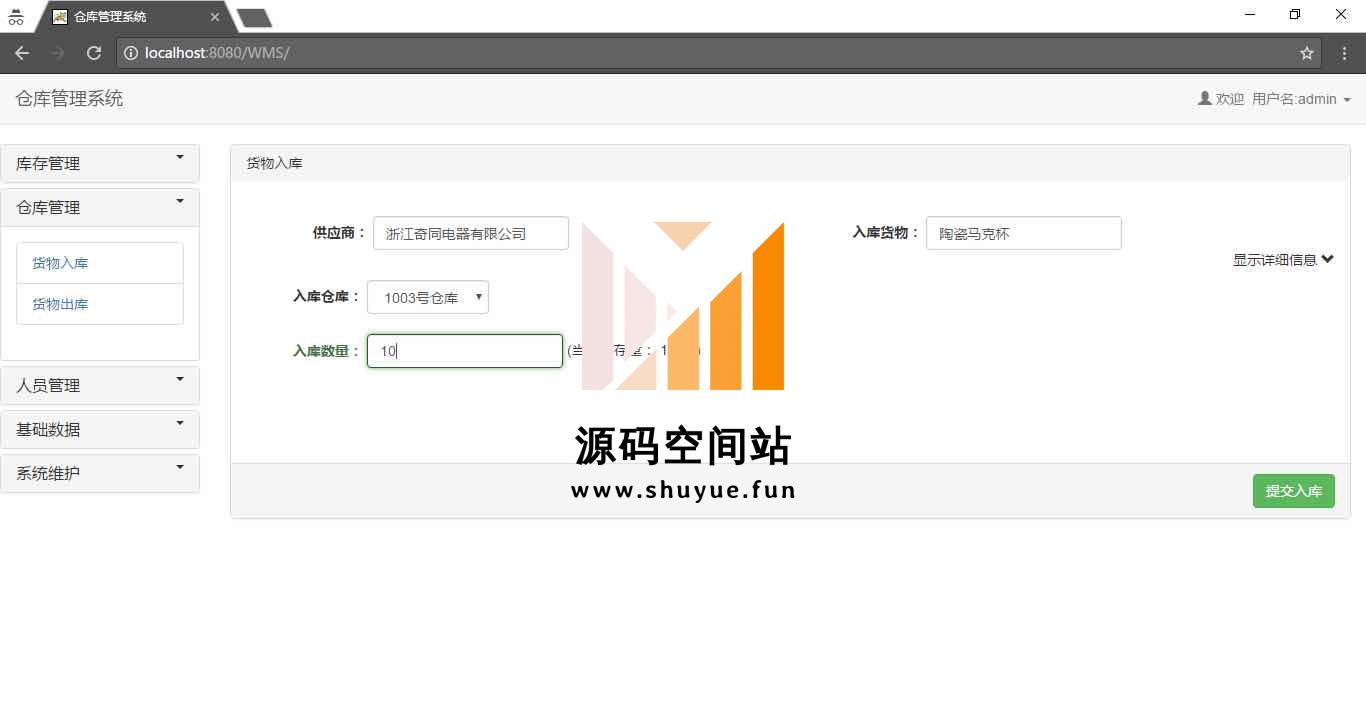Click the 货物入库 panel heading text

coord(274,163)
